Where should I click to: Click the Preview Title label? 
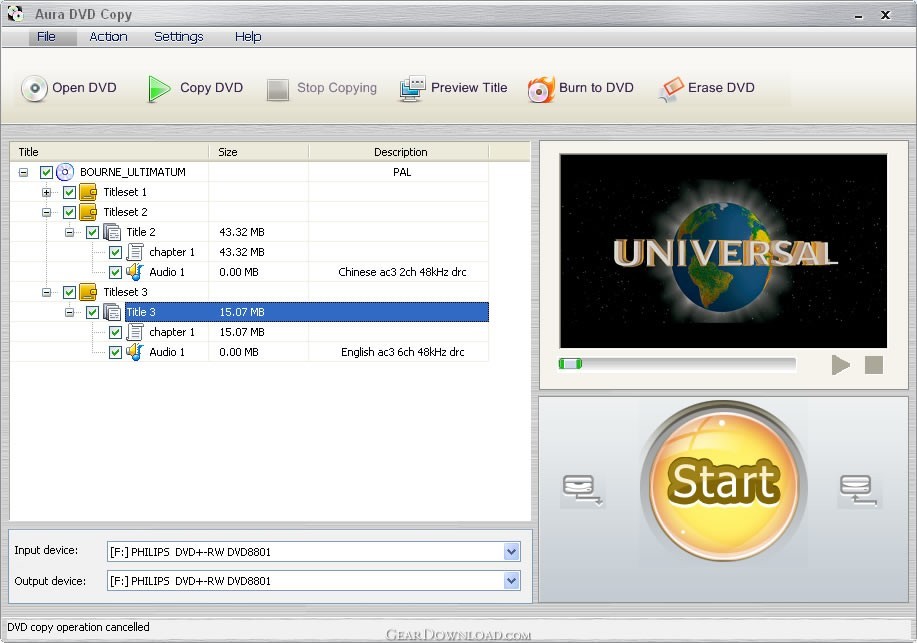coord(469,88)
